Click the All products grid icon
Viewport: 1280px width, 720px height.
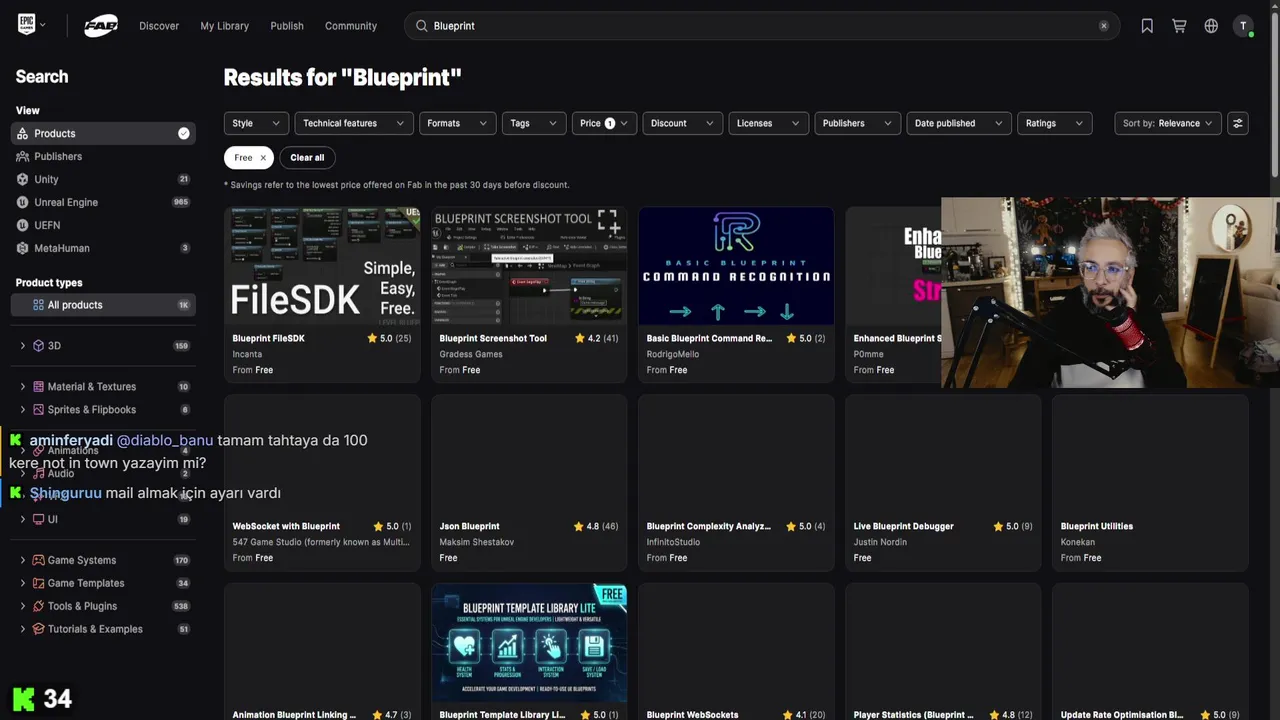38,305
